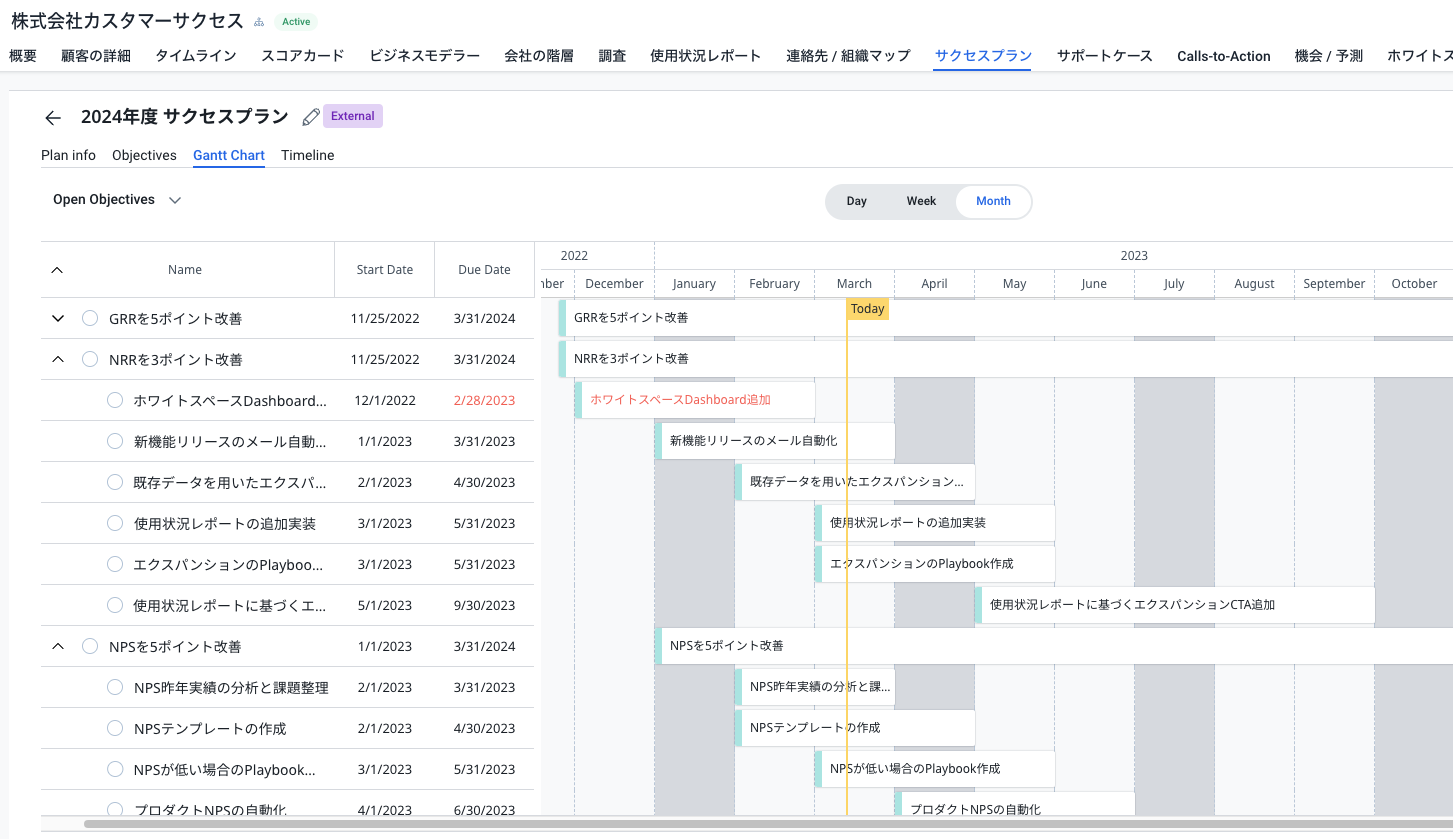Click the company hierarchy icon beside company name
This screenshot has width=1453, height=839.
259,22
